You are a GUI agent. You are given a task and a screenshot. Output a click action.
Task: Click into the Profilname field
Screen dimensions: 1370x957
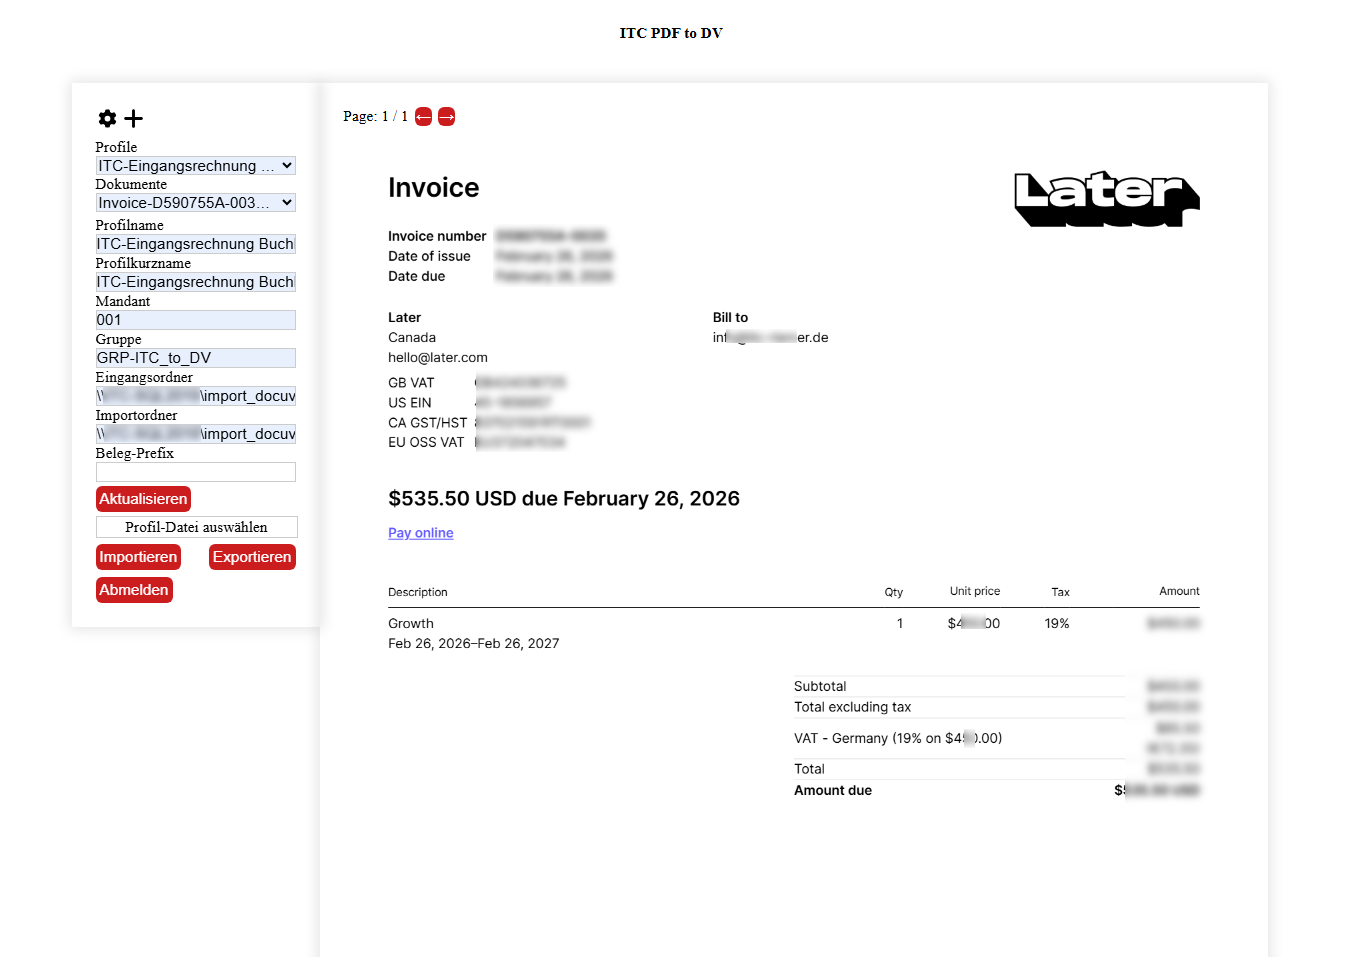(195, 243)
